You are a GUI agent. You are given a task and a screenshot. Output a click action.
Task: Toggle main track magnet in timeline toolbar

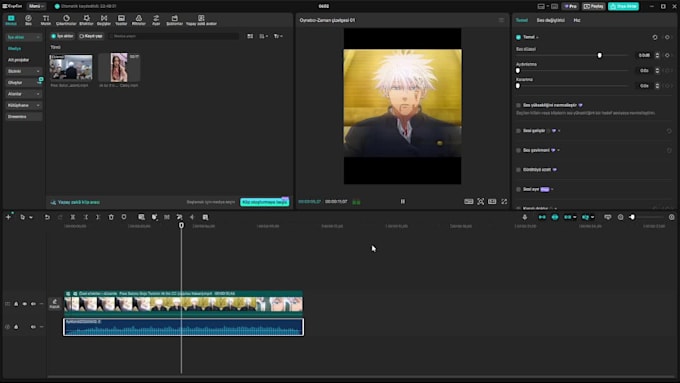[x=542, y=217]
